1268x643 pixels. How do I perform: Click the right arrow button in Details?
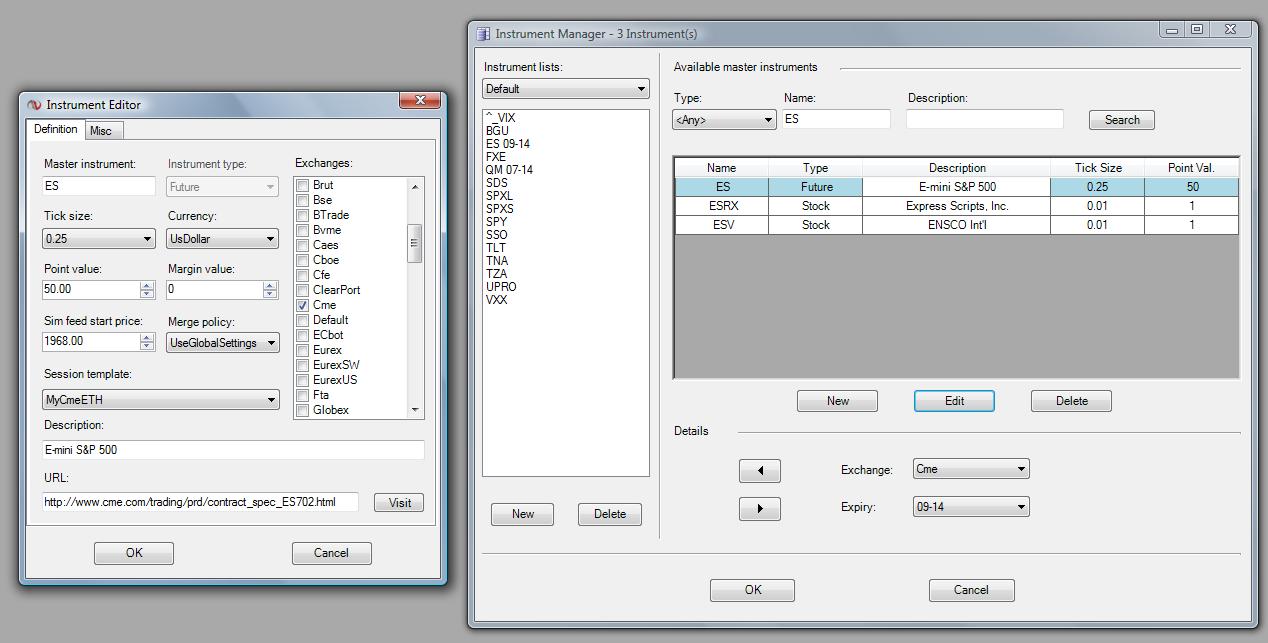[x=759, y=509]
